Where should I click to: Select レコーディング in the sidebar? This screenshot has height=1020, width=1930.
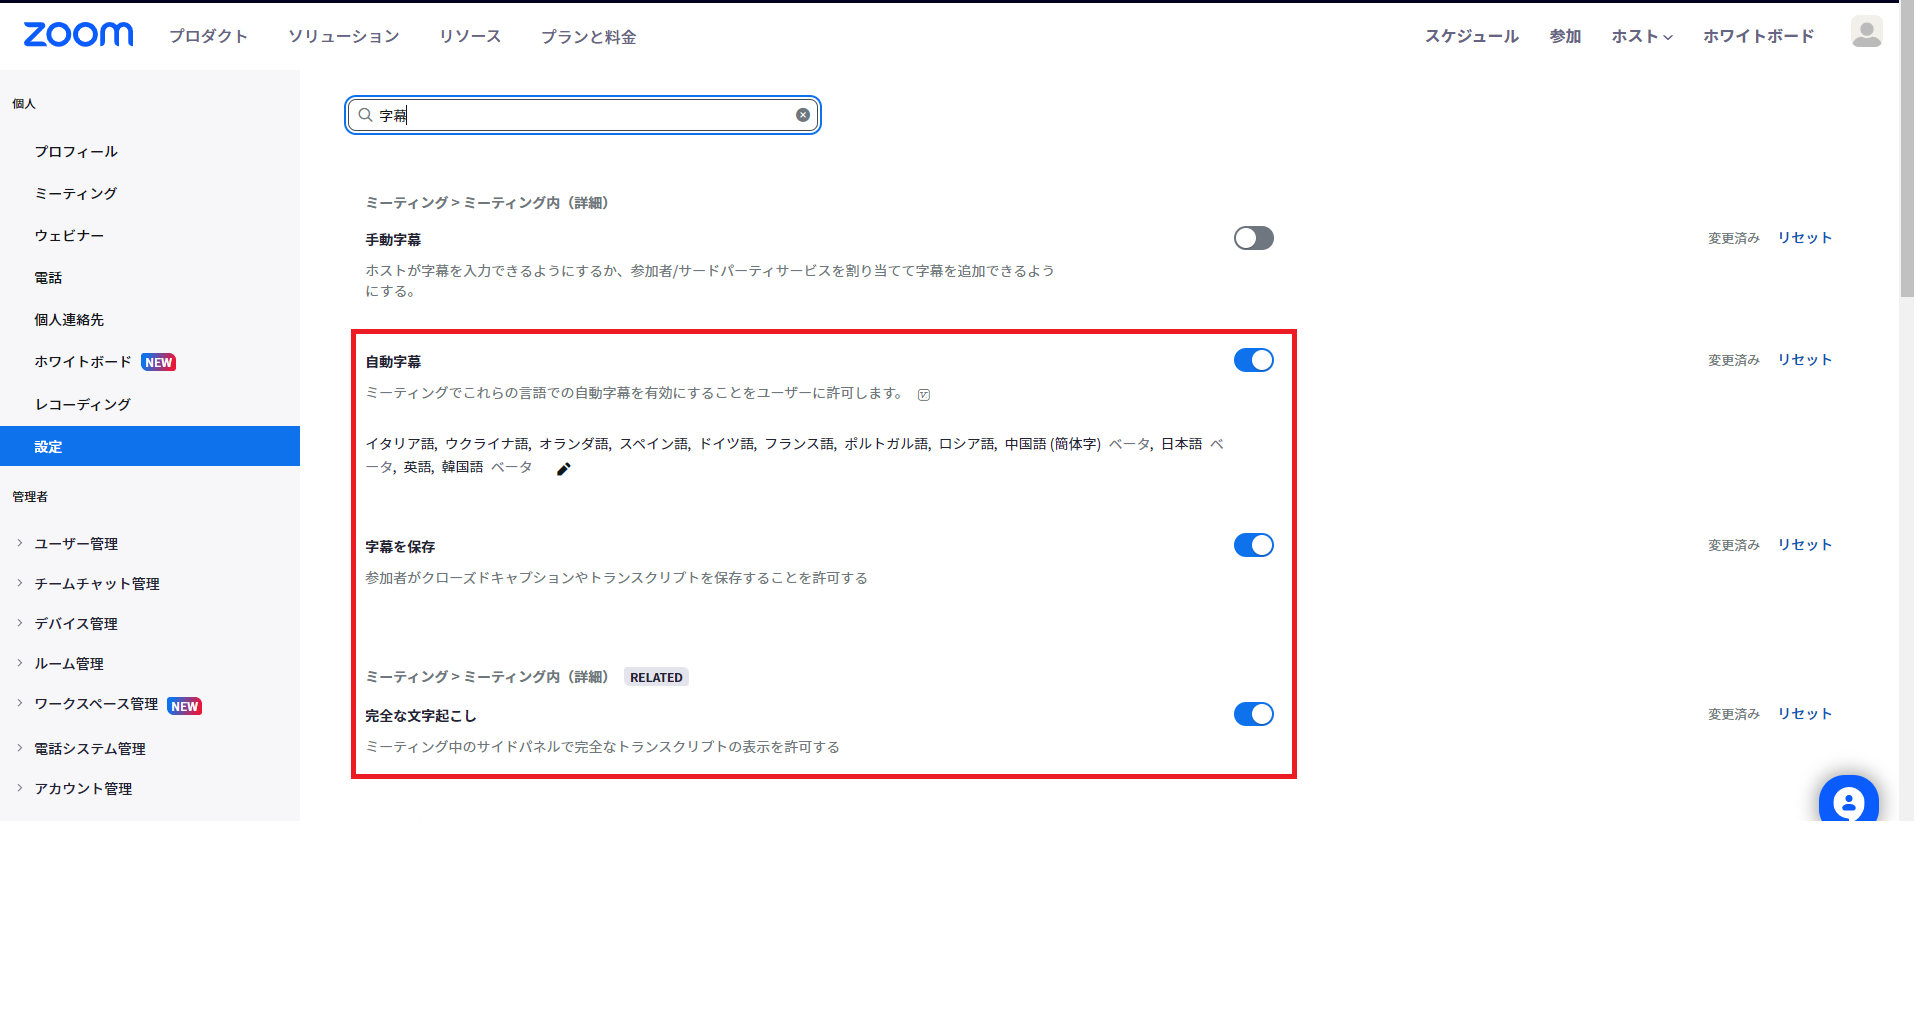click(82, 405)
